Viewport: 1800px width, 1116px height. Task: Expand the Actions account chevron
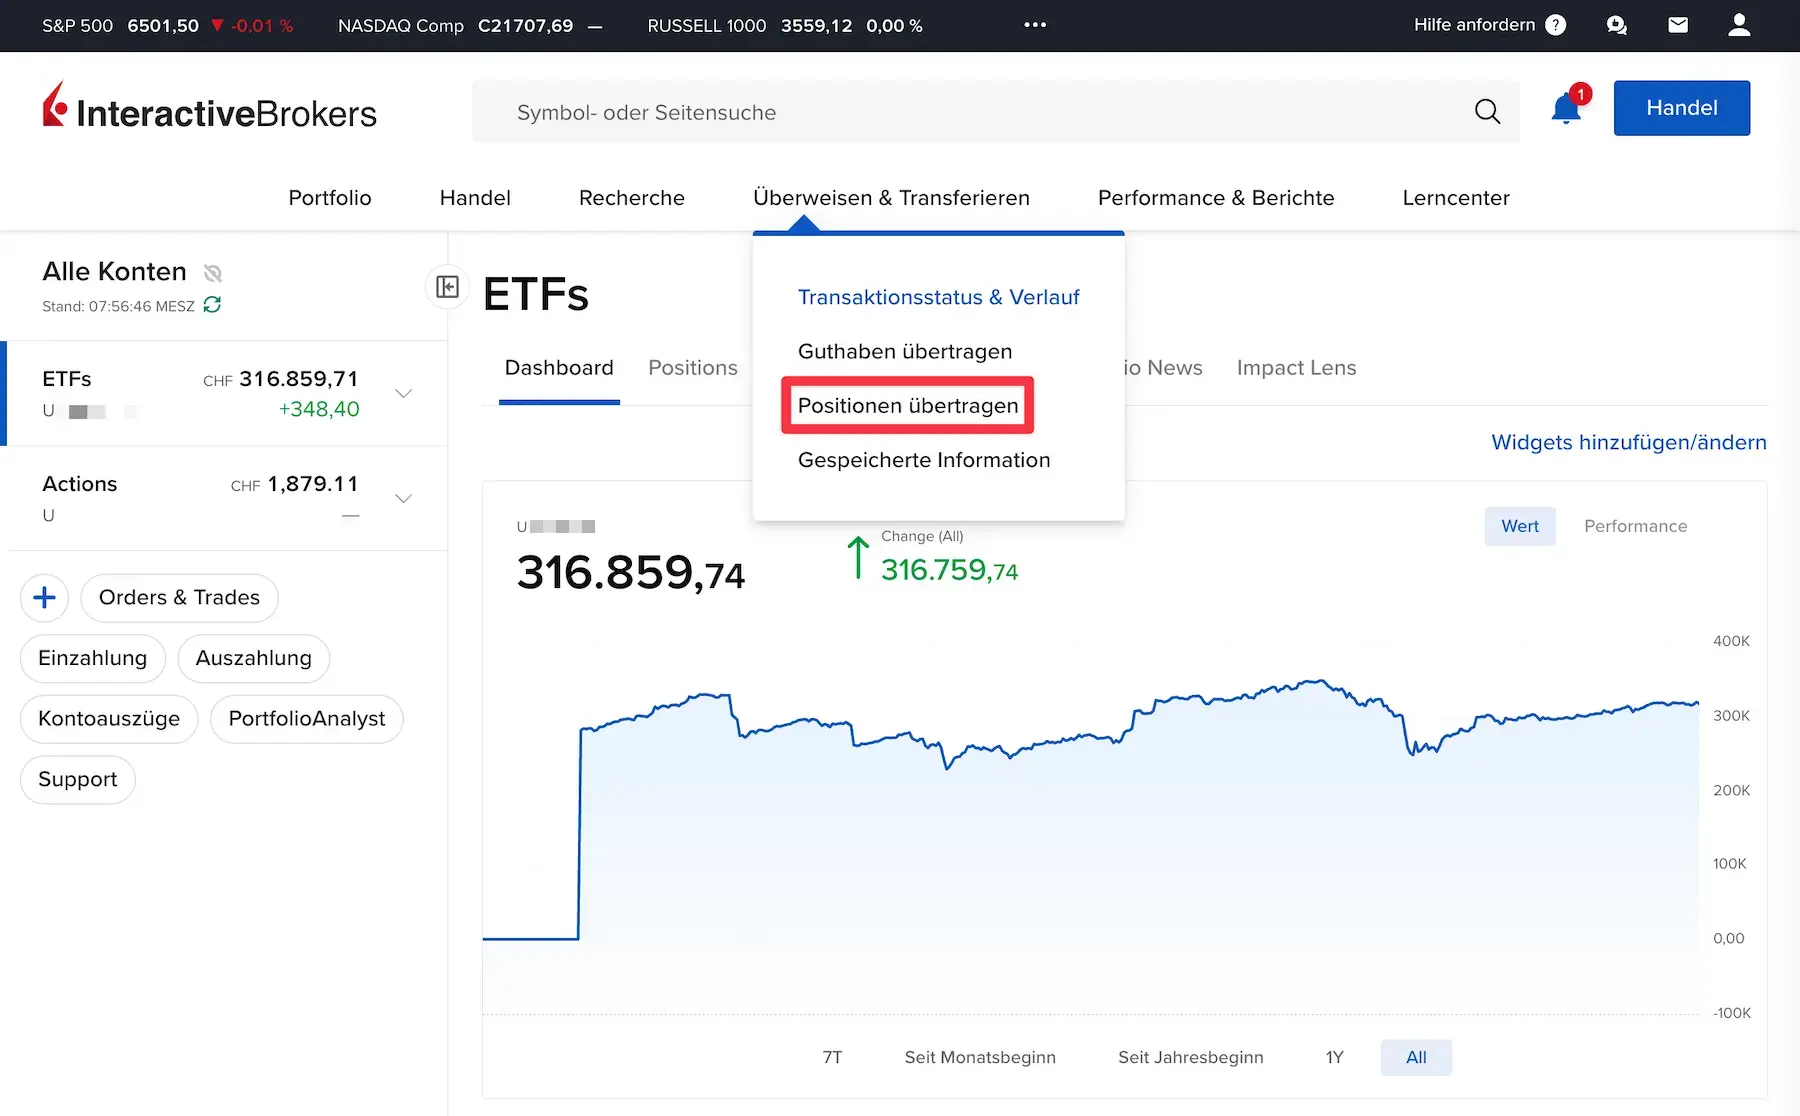[404, 498]
